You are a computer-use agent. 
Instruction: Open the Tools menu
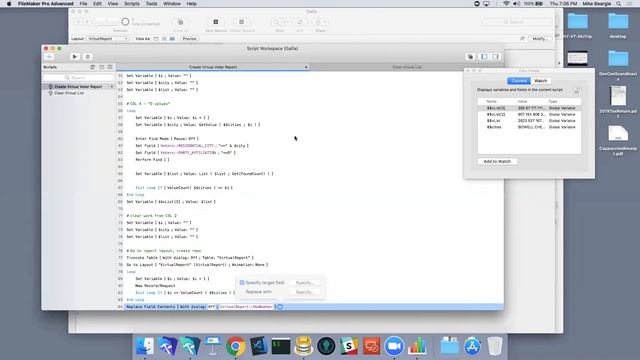point(151,4)
